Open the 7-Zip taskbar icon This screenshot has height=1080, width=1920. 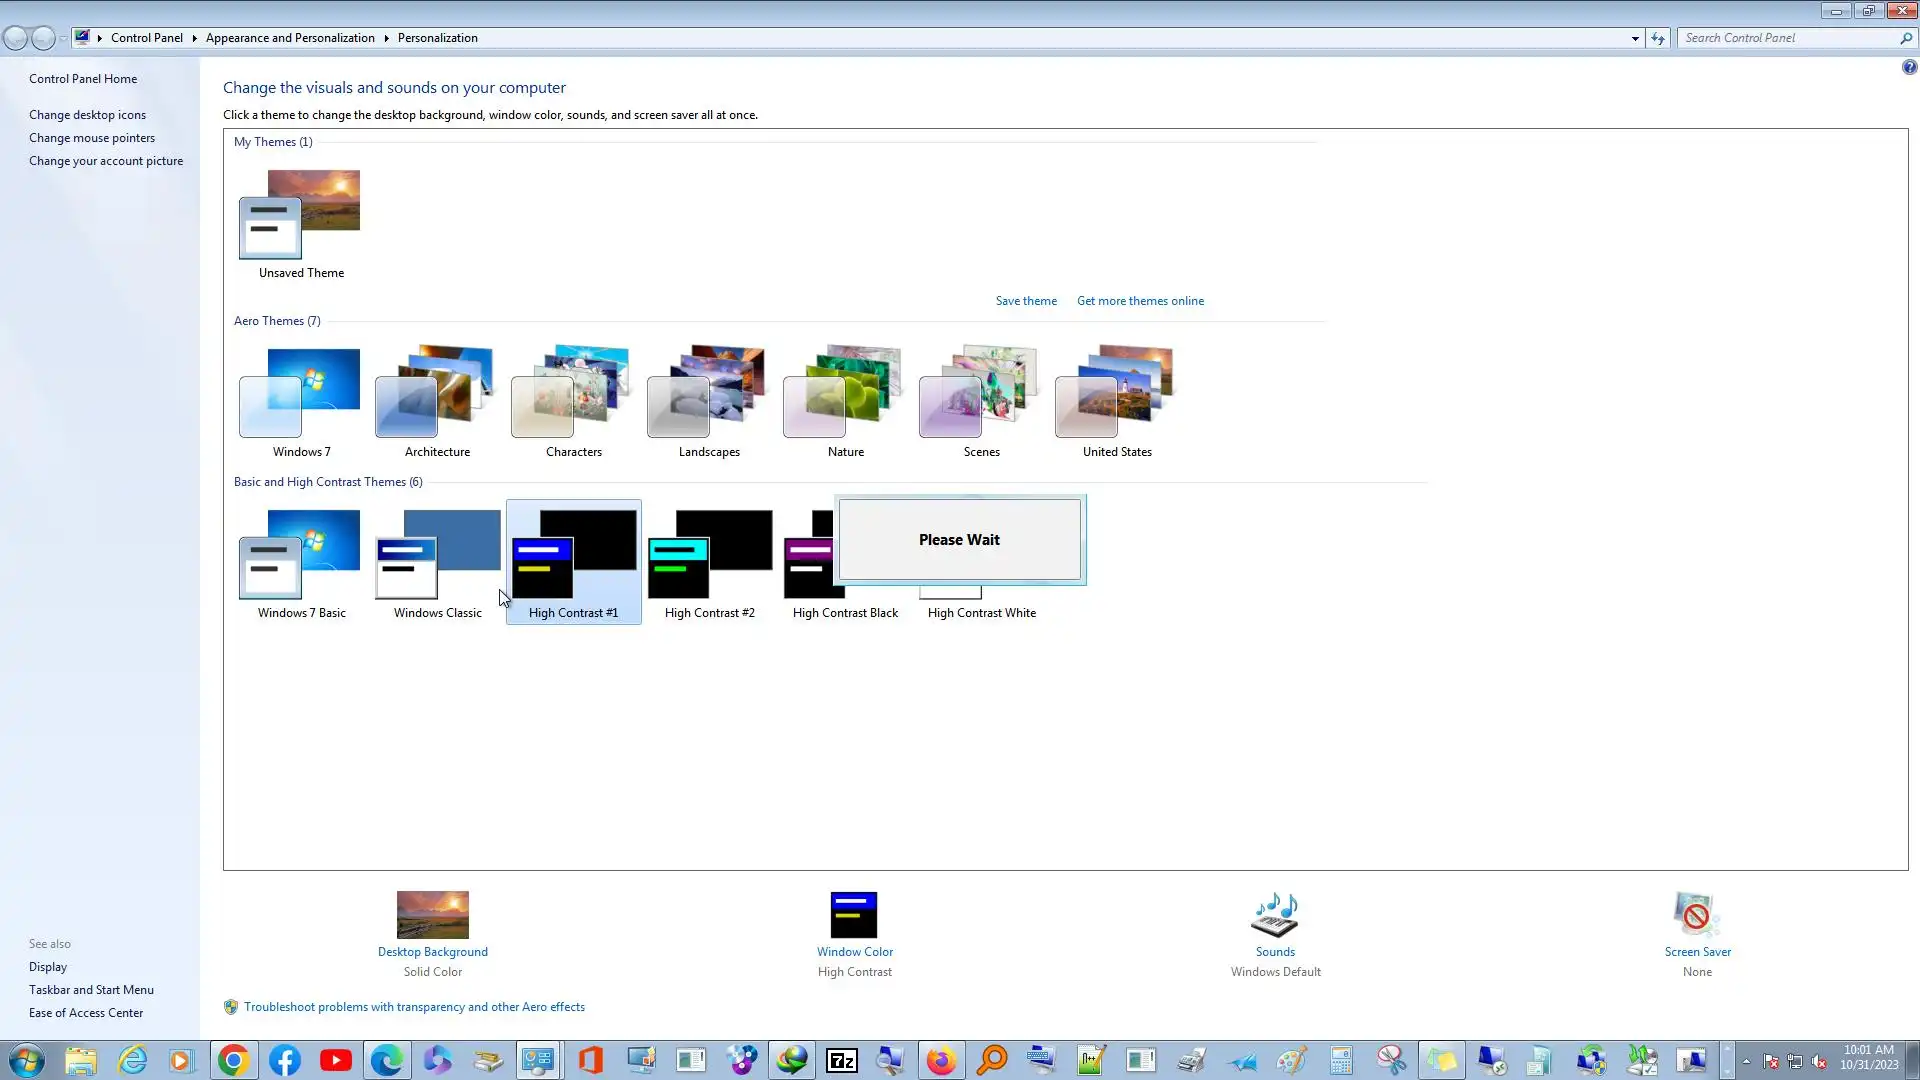pos(842,1060)
